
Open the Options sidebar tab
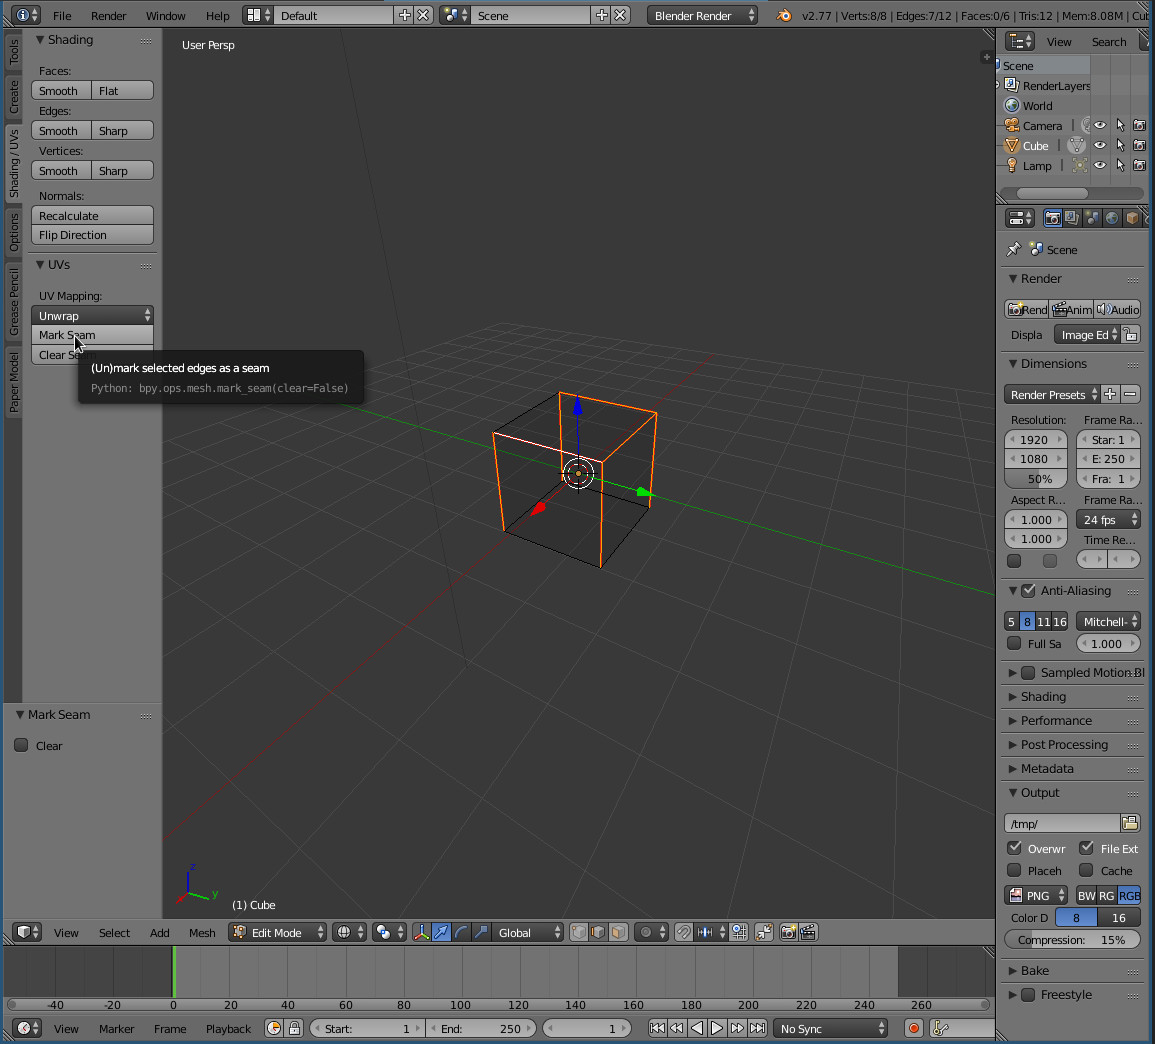[13, 232]
